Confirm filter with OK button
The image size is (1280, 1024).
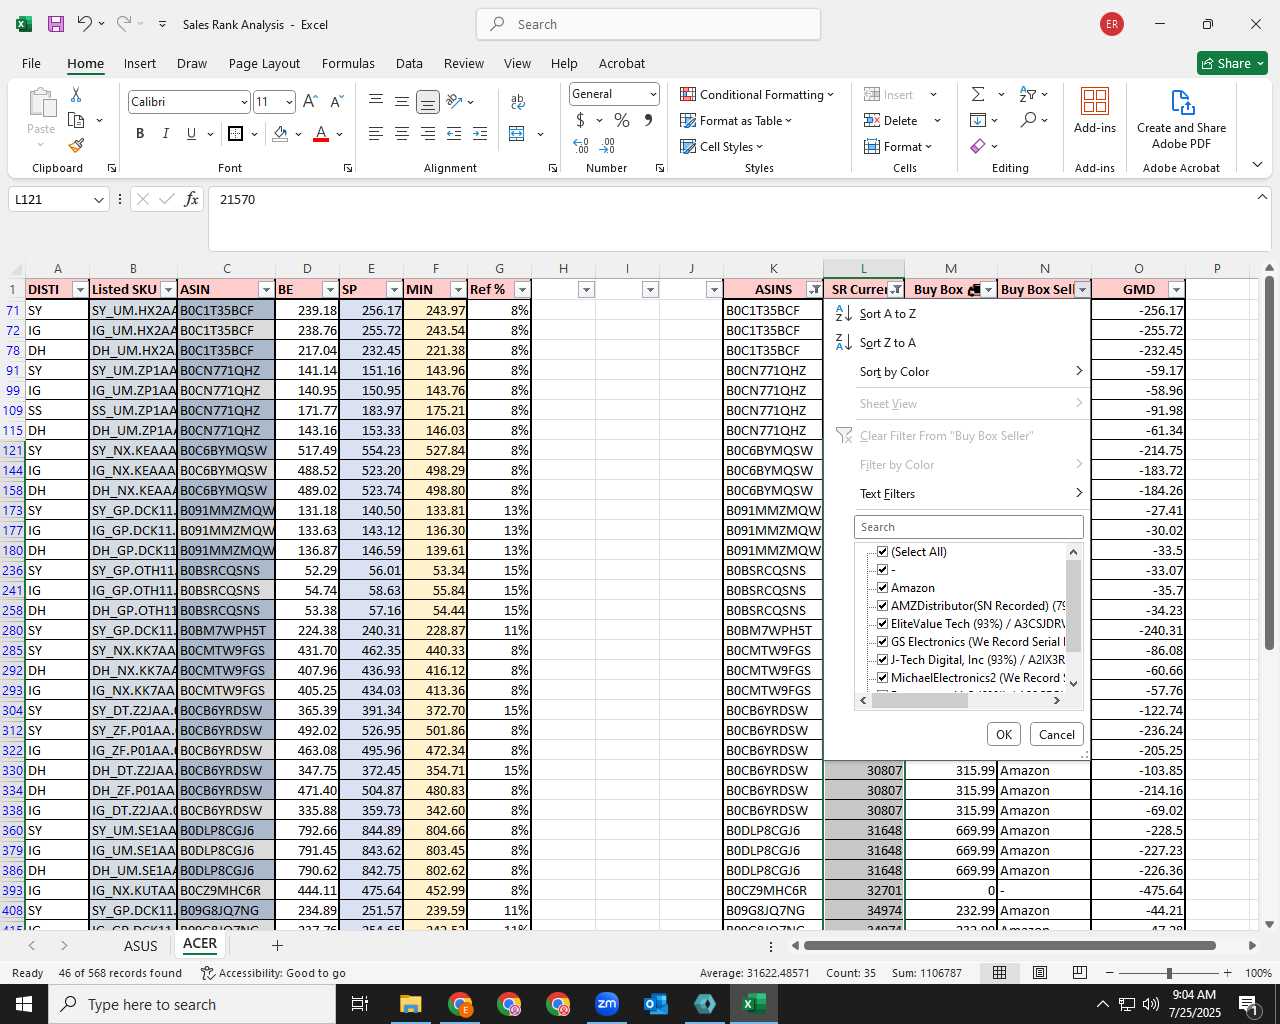click(1003, 734)
